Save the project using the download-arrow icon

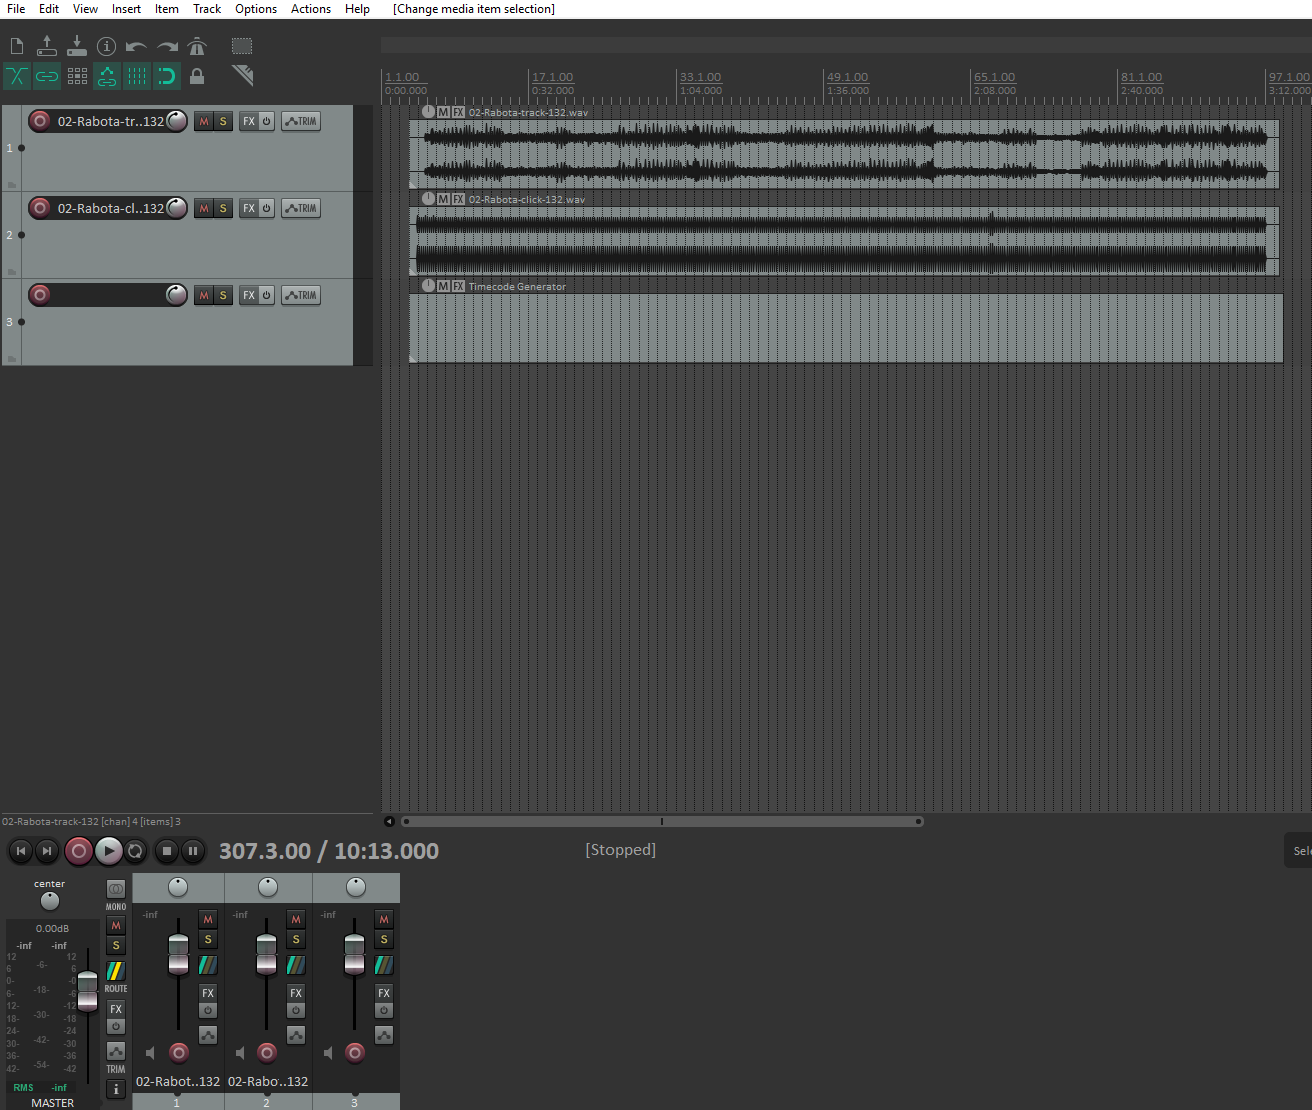click(77, 46)
